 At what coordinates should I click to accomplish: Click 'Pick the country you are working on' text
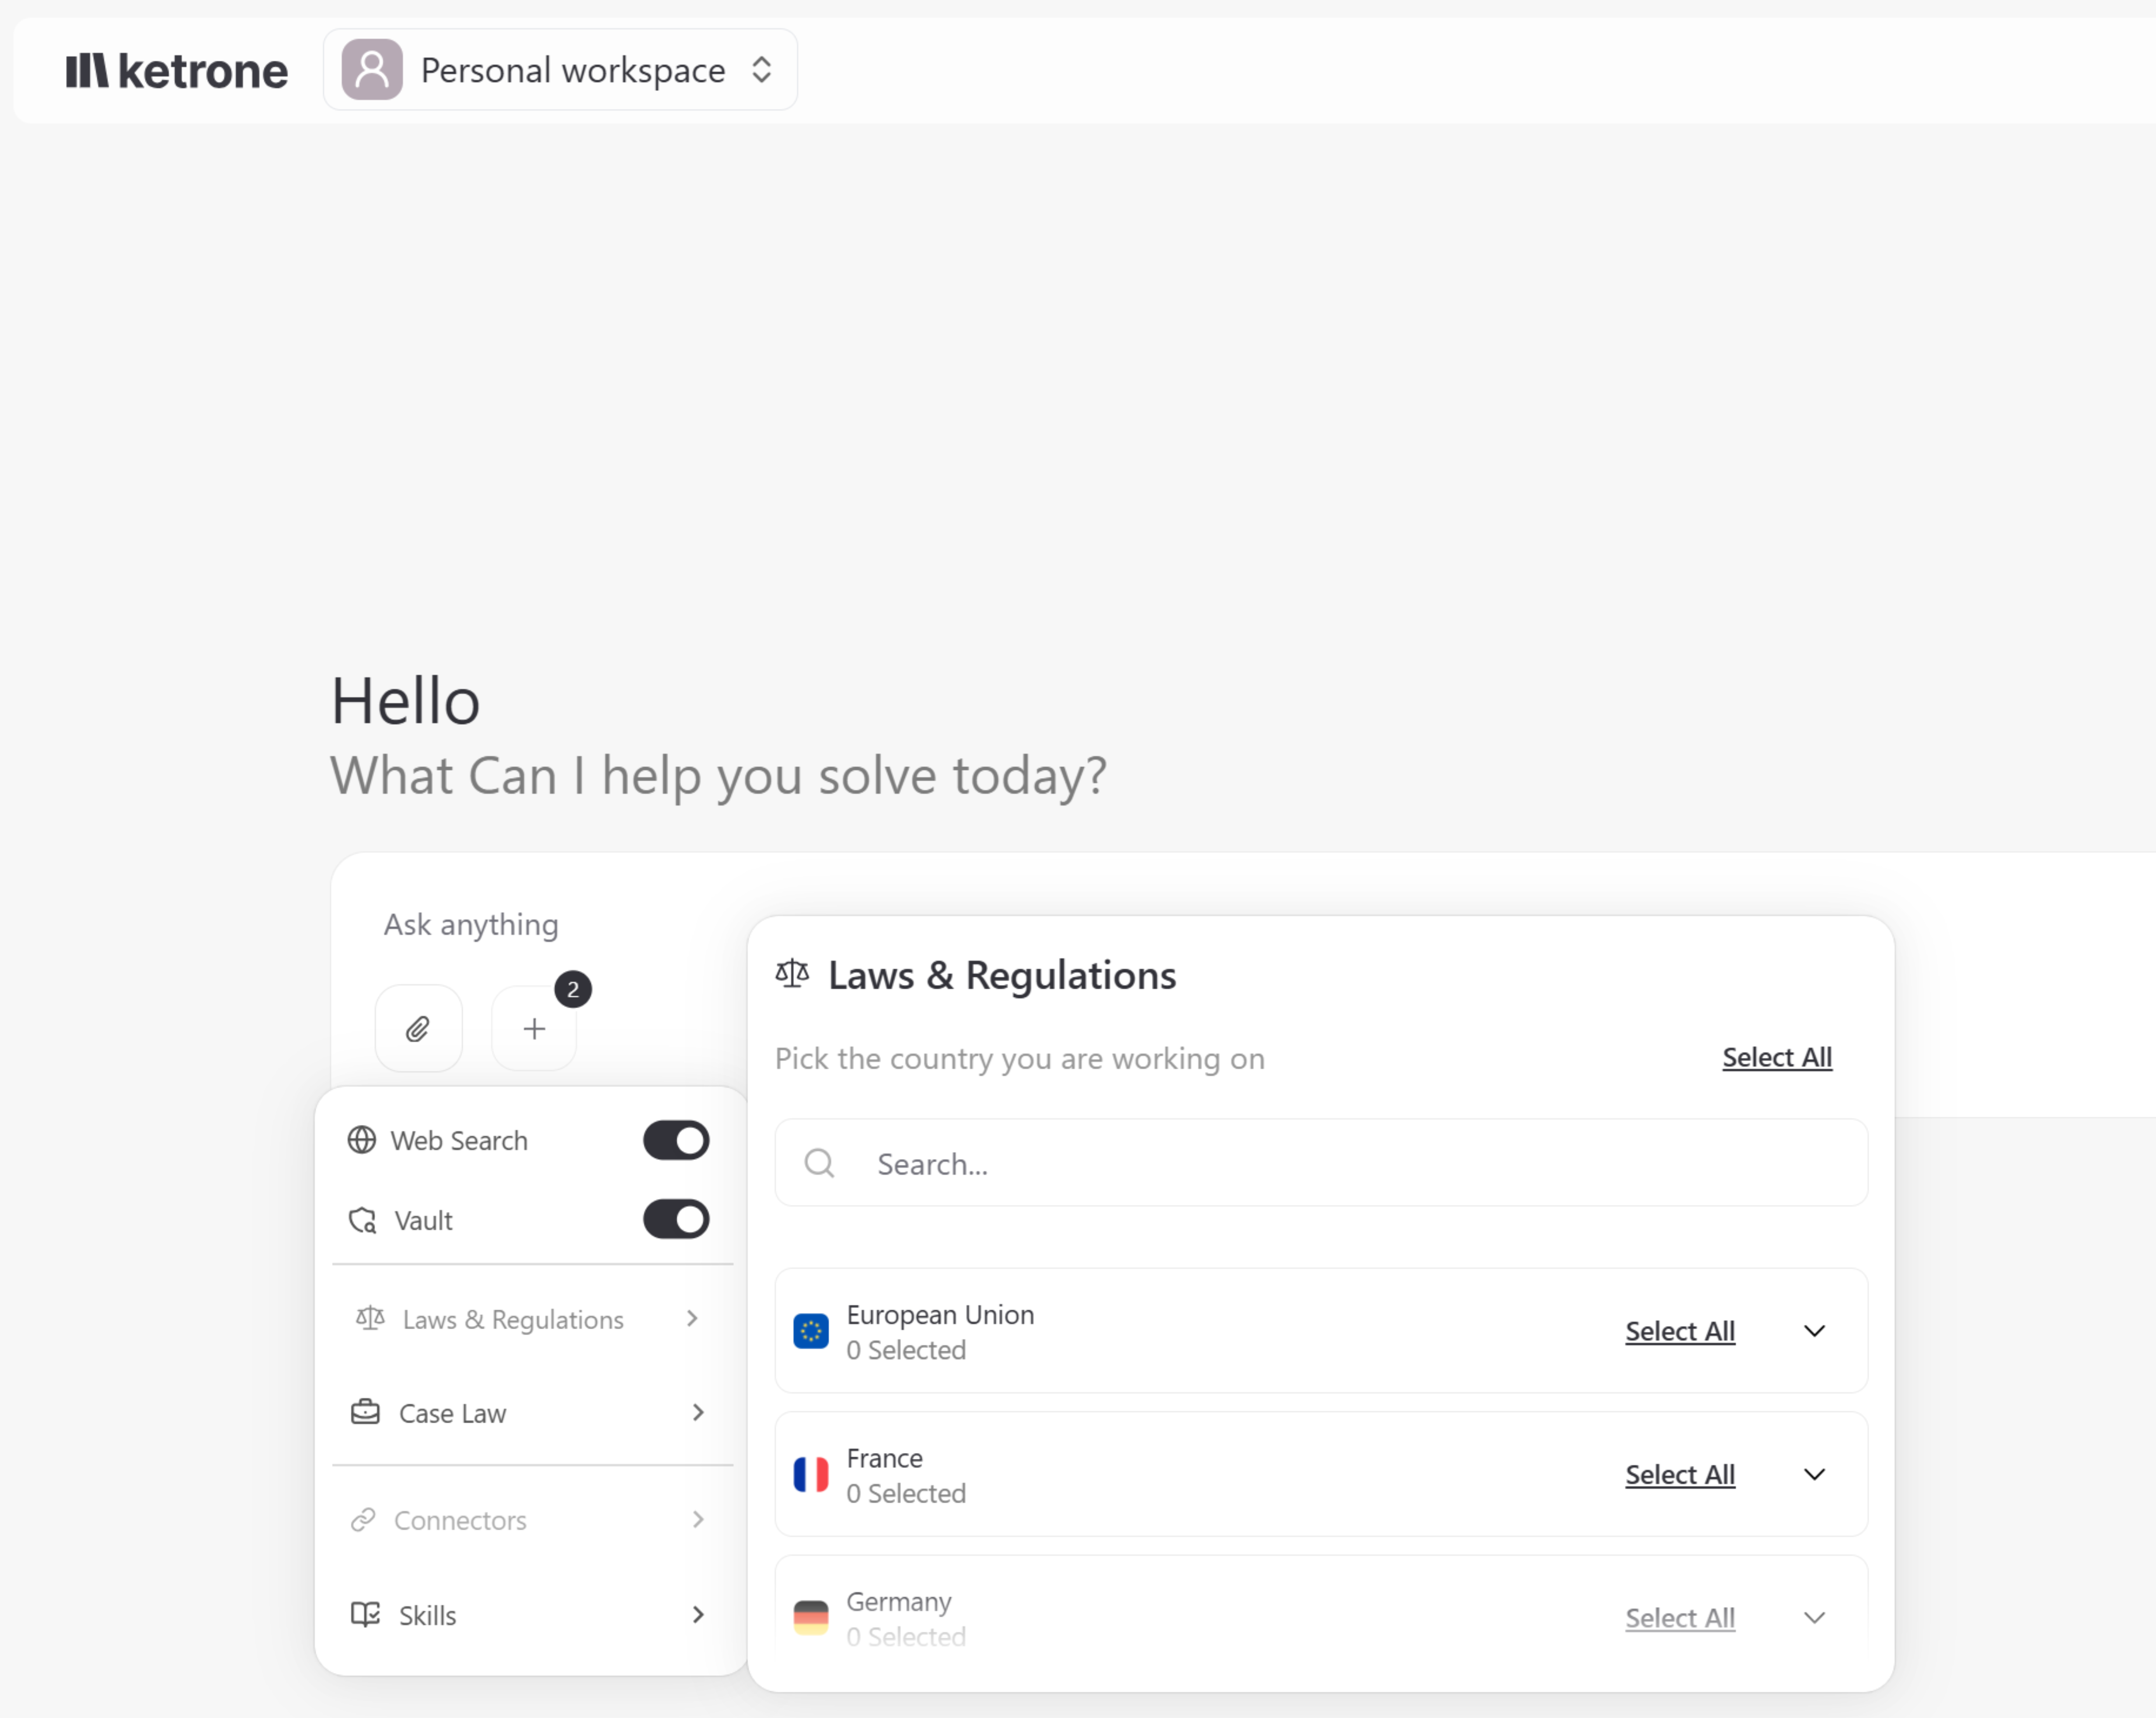[1020, 1058]
